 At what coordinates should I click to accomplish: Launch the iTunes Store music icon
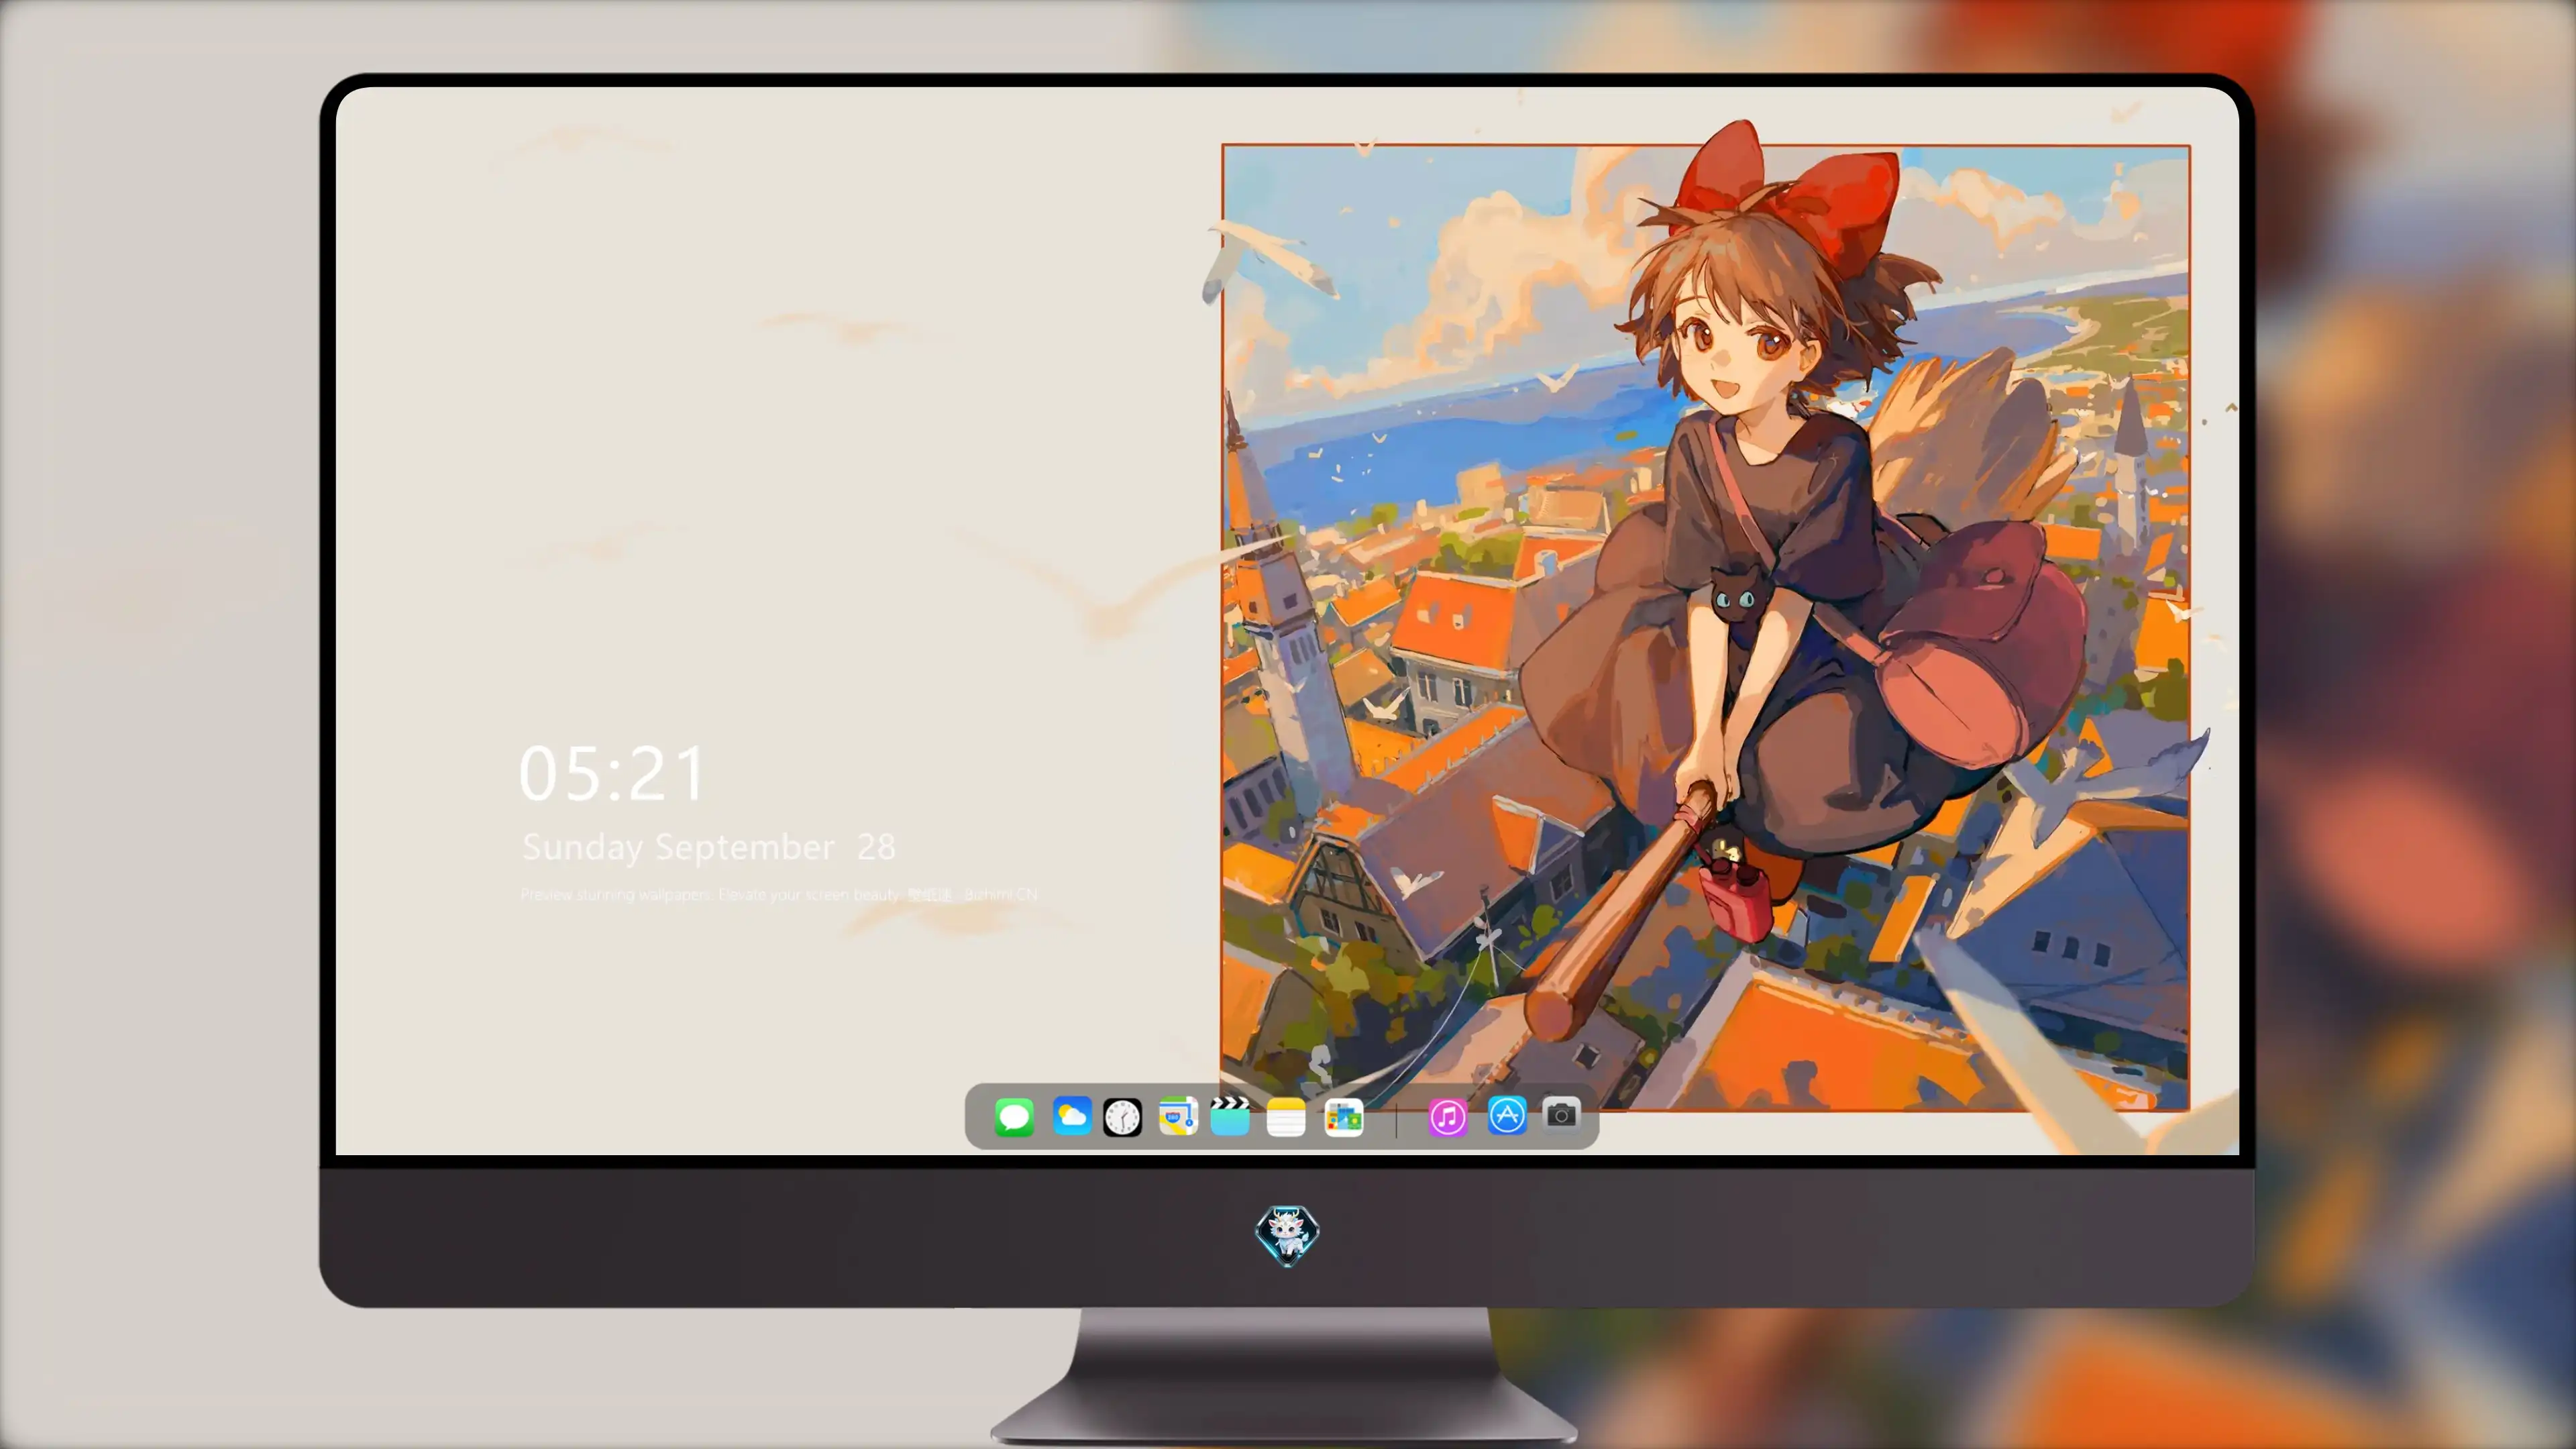(x=1447, y=1117)
